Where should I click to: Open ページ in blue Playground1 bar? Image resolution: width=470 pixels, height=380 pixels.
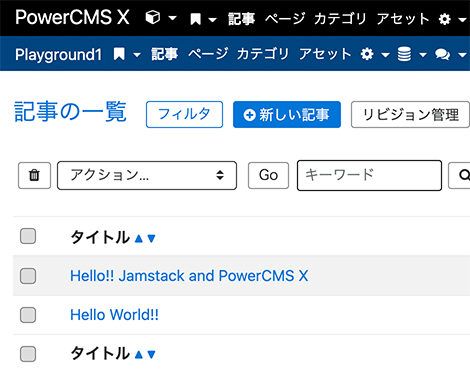[208, 54]
